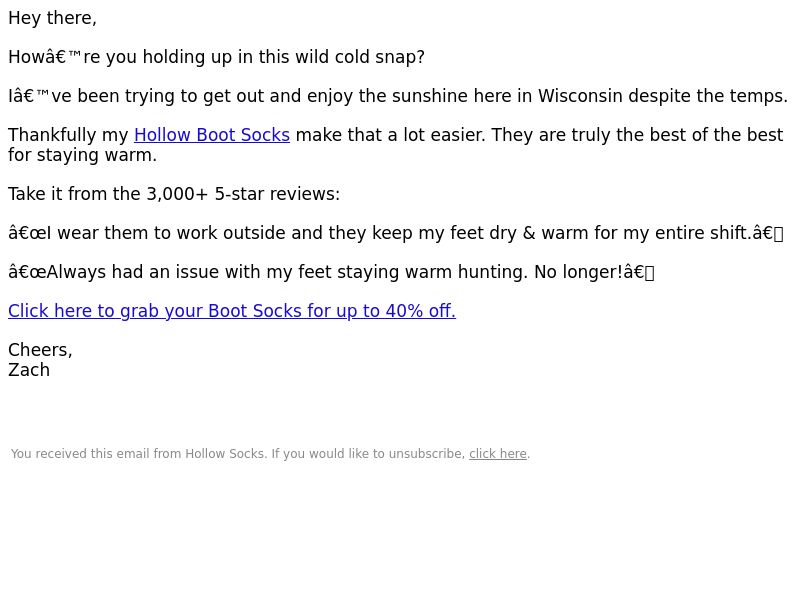Click the 'Cheers,' sign-off text
The image size is (800, 600).
(40, 350)
